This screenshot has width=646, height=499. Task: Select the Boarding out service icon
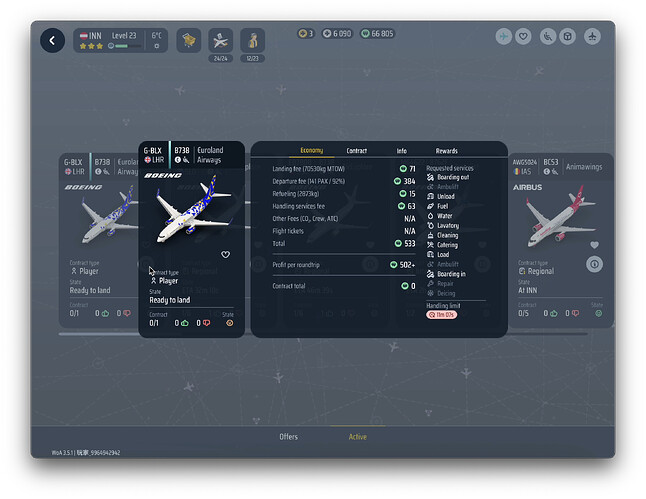coord(430,177)
